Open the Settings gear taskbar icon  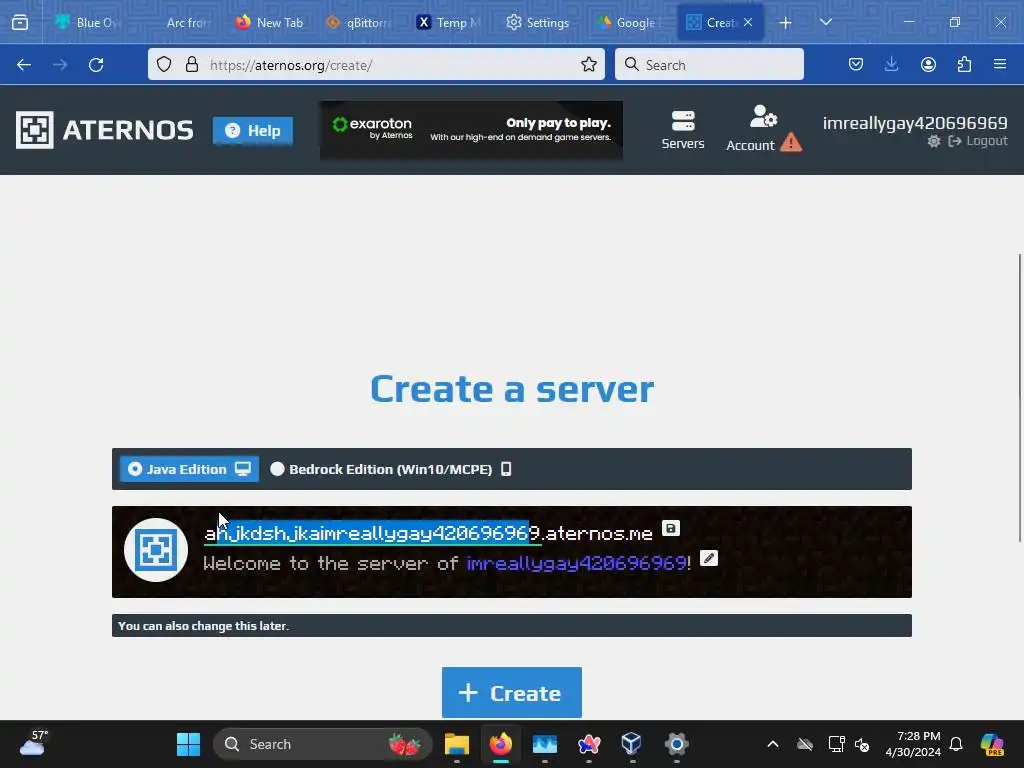point(677,744)
